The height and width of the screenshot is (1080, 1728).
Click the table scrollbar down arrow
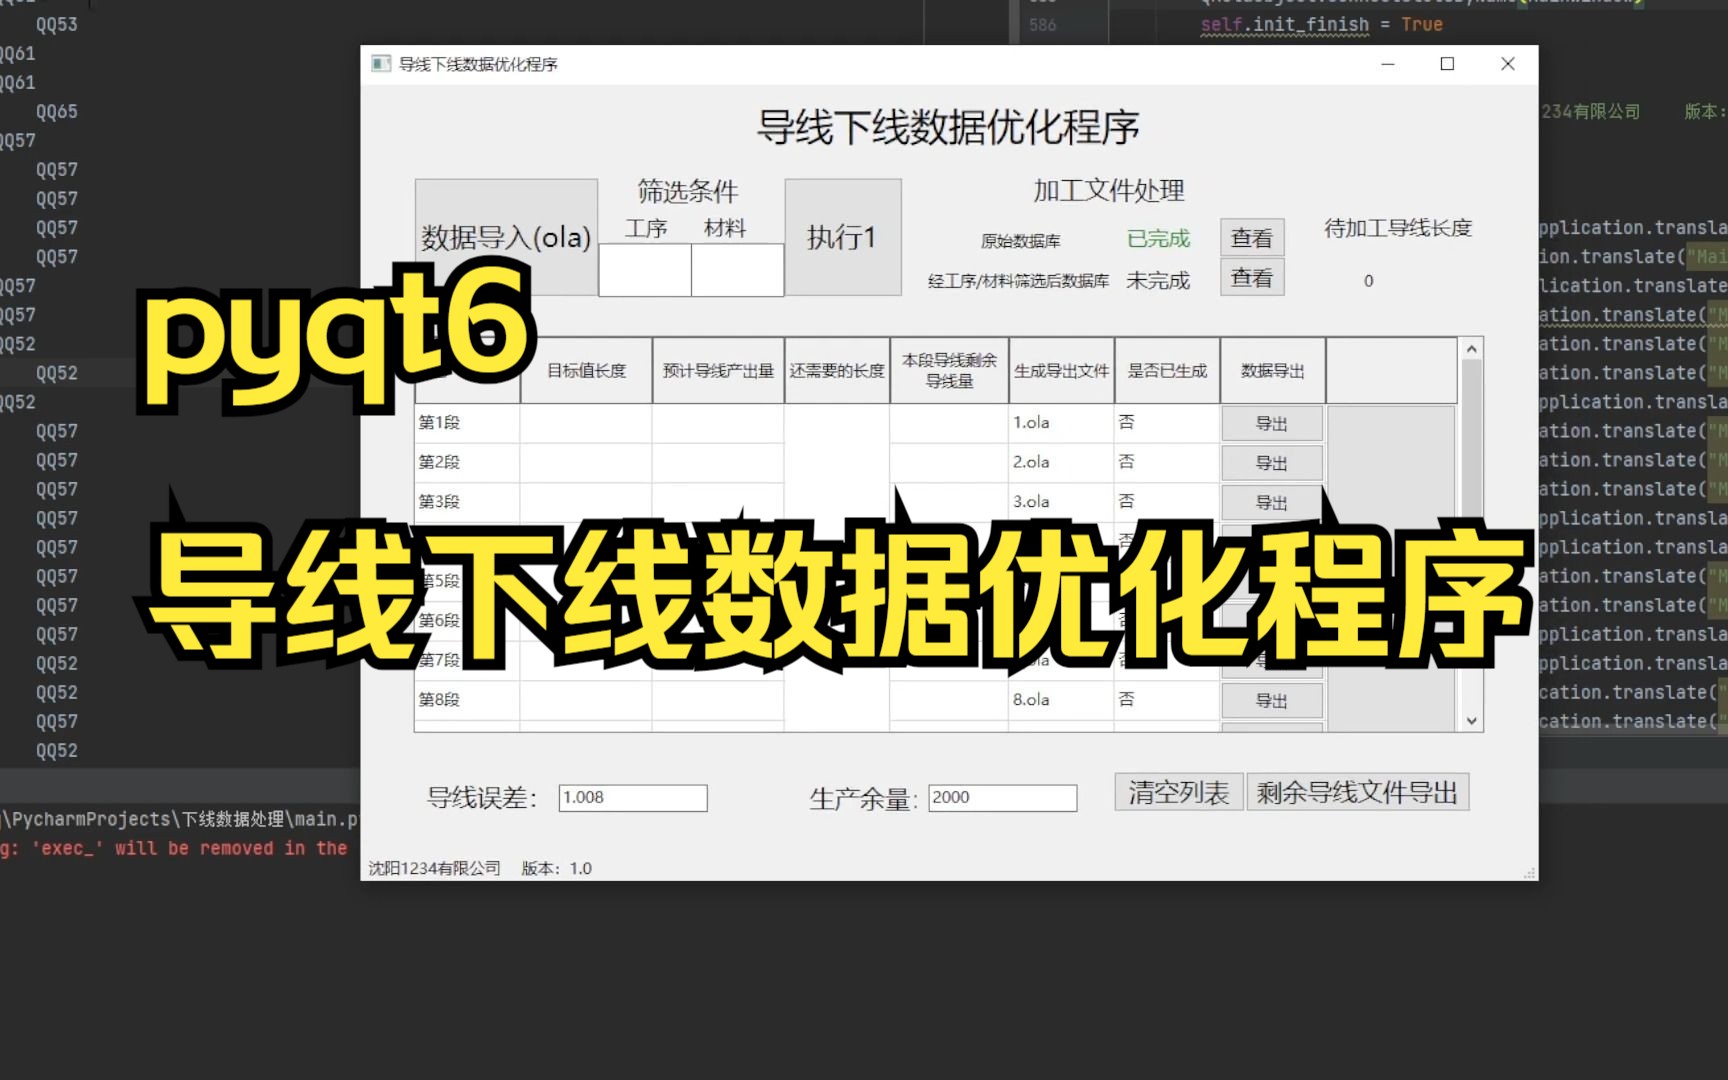[1471, 720]
